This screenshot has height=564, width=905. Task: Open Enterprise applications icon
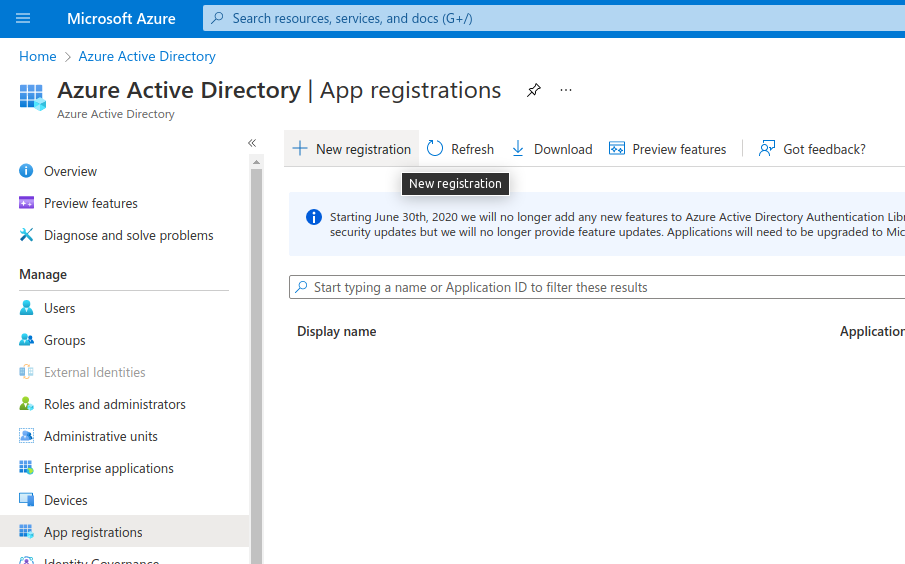coord(27,468)
